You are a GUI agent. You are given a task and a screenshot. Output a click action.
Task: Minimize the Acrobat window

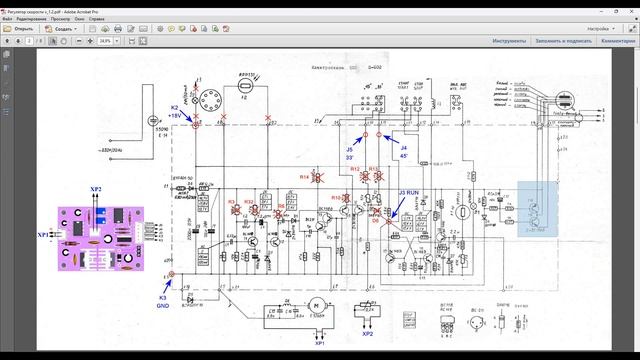602,12
